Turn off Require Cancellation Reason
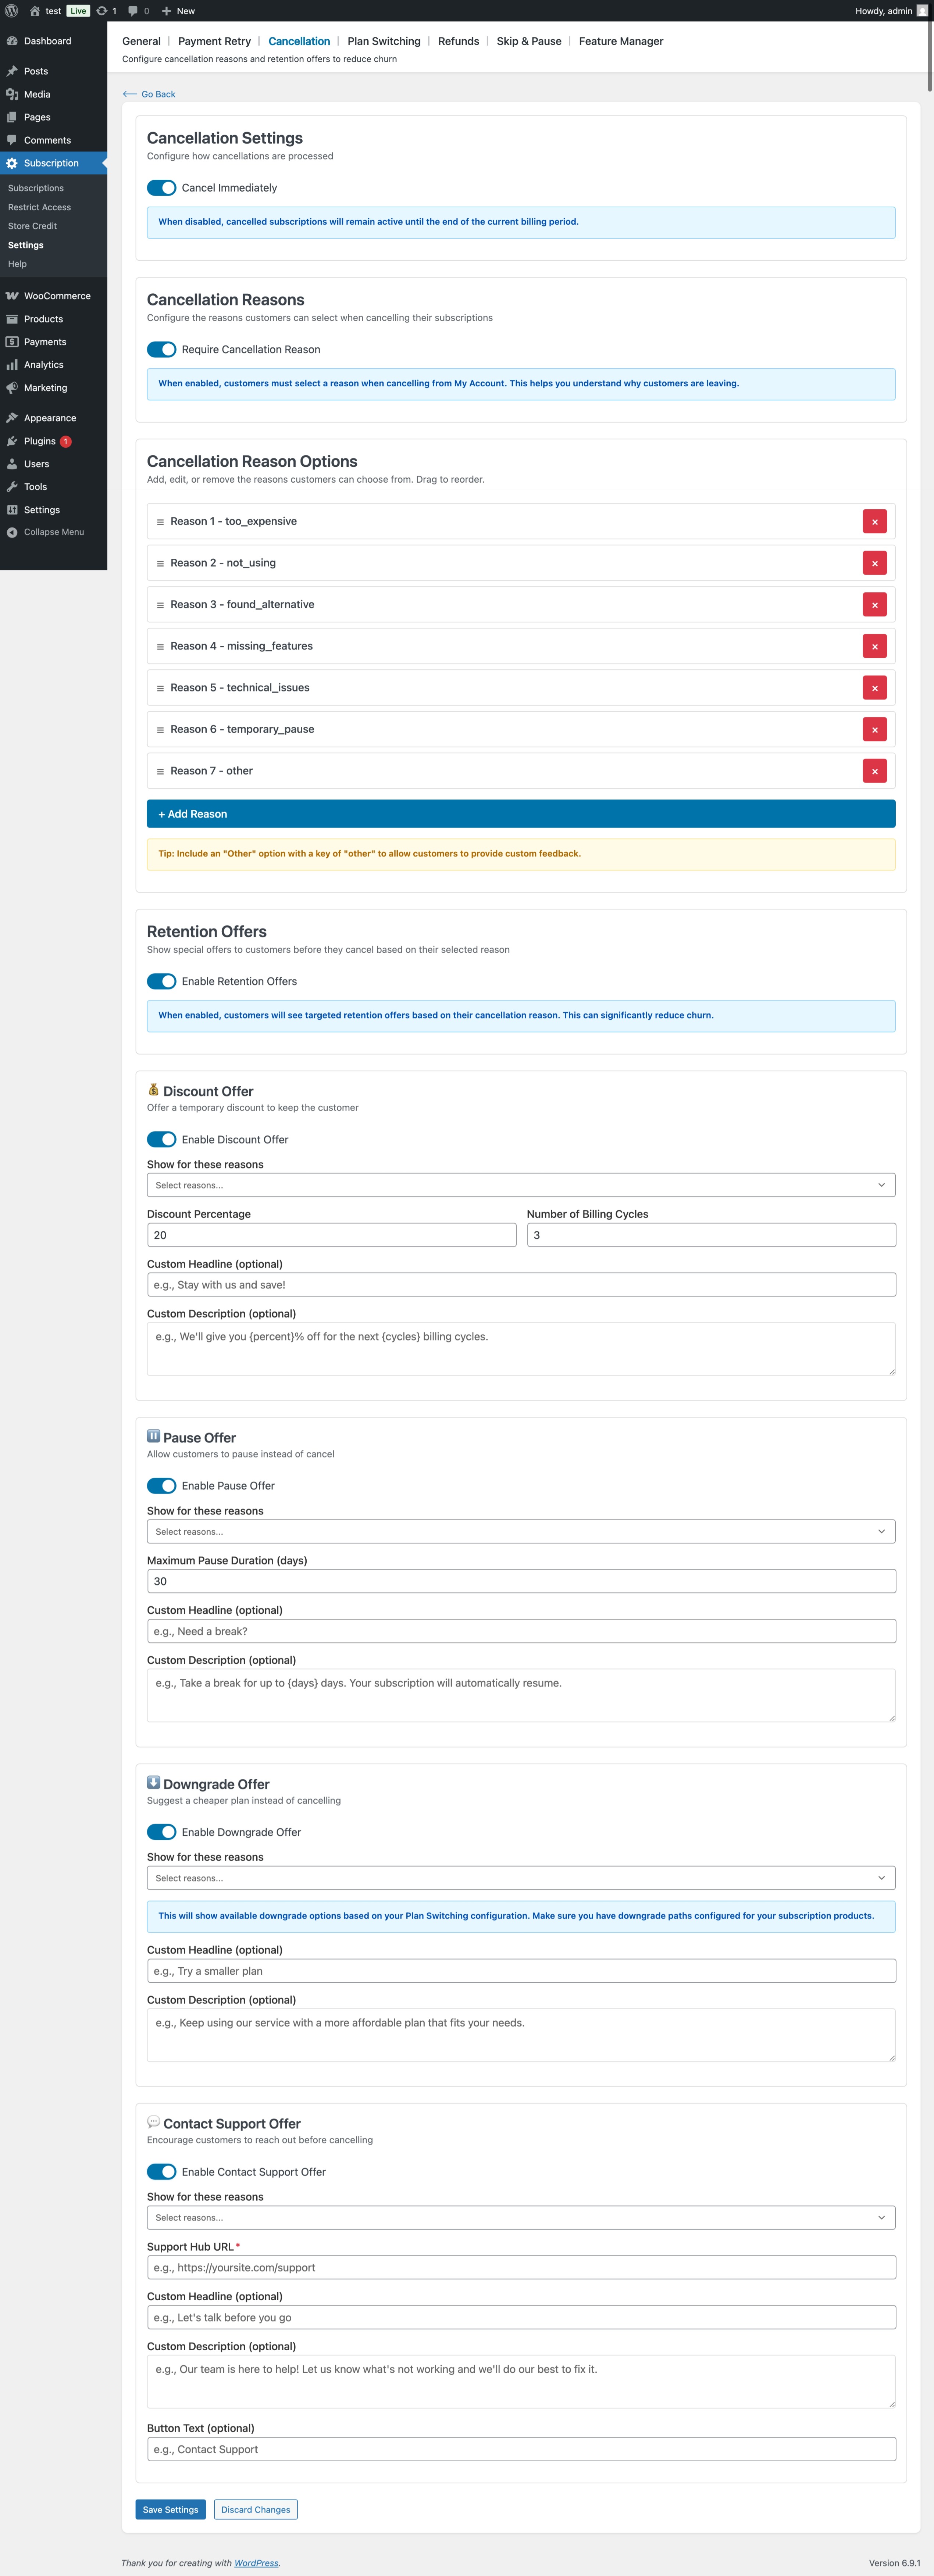 [161, 349]
